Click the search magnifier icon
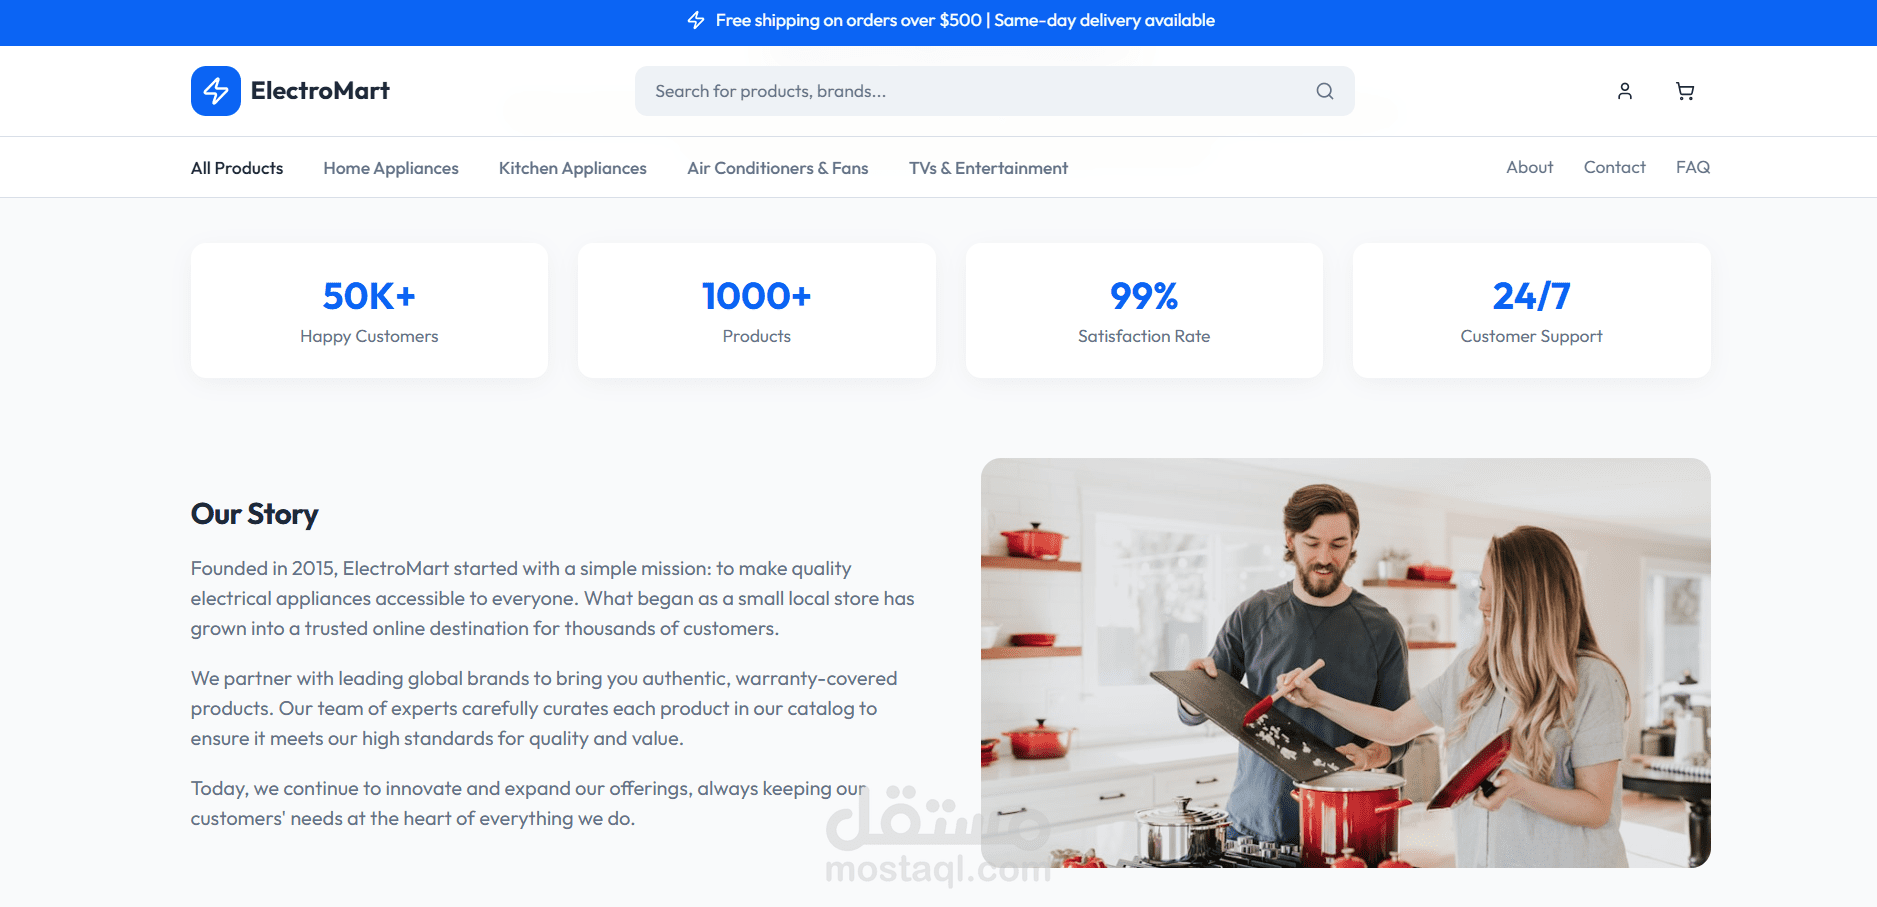Image resolution: width=1877 pixels, height=907 pixels. click(1325, 91)
